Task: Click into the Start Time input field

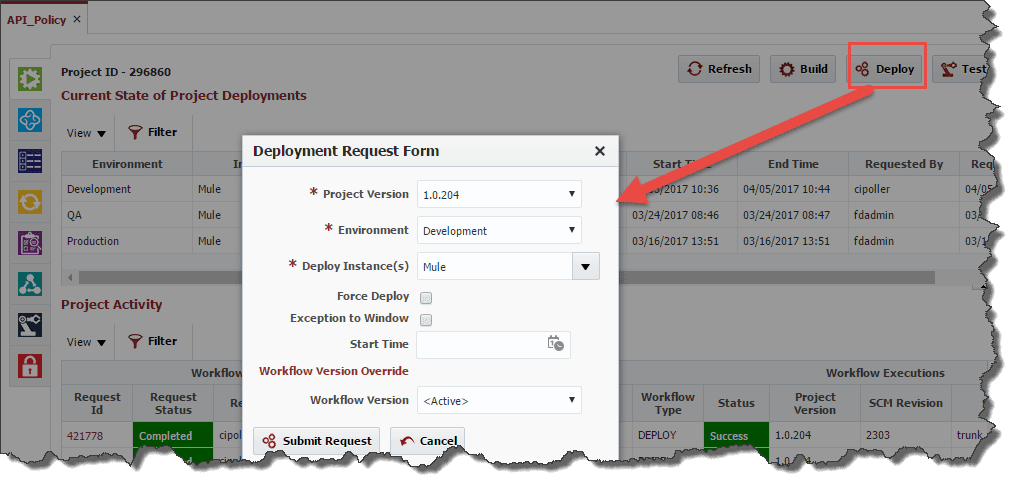Action: tap(480, 345)
